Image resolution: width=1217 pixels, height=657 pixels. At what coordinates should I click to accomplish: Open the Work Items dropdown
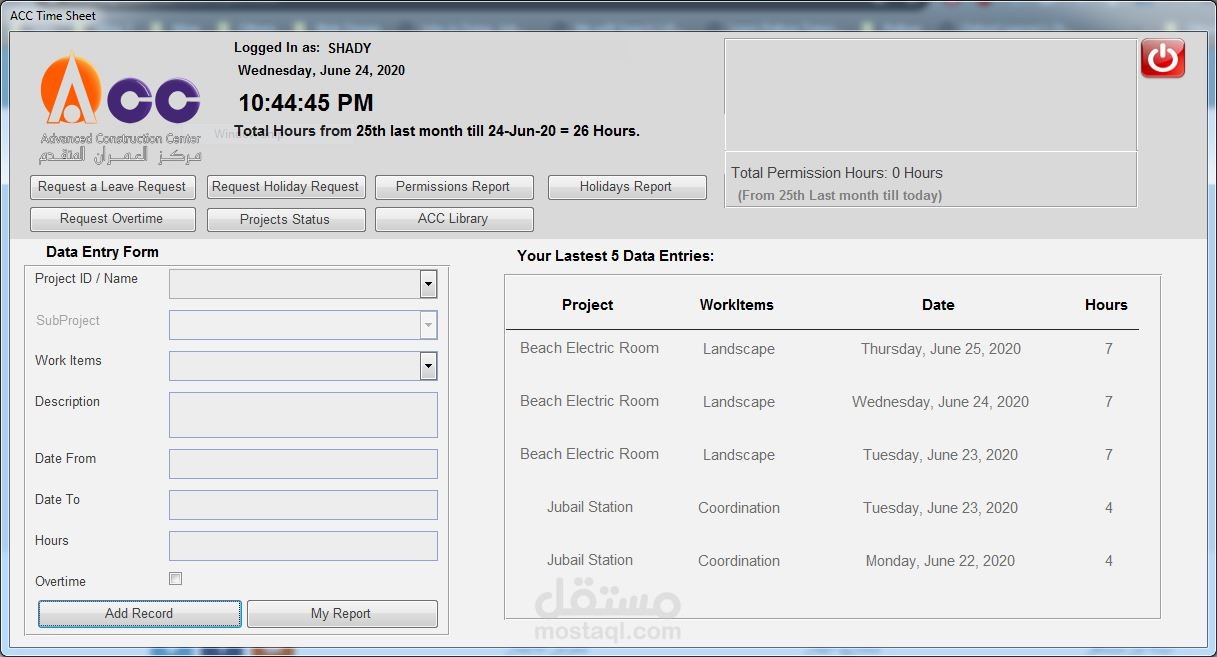click(428, 366)
